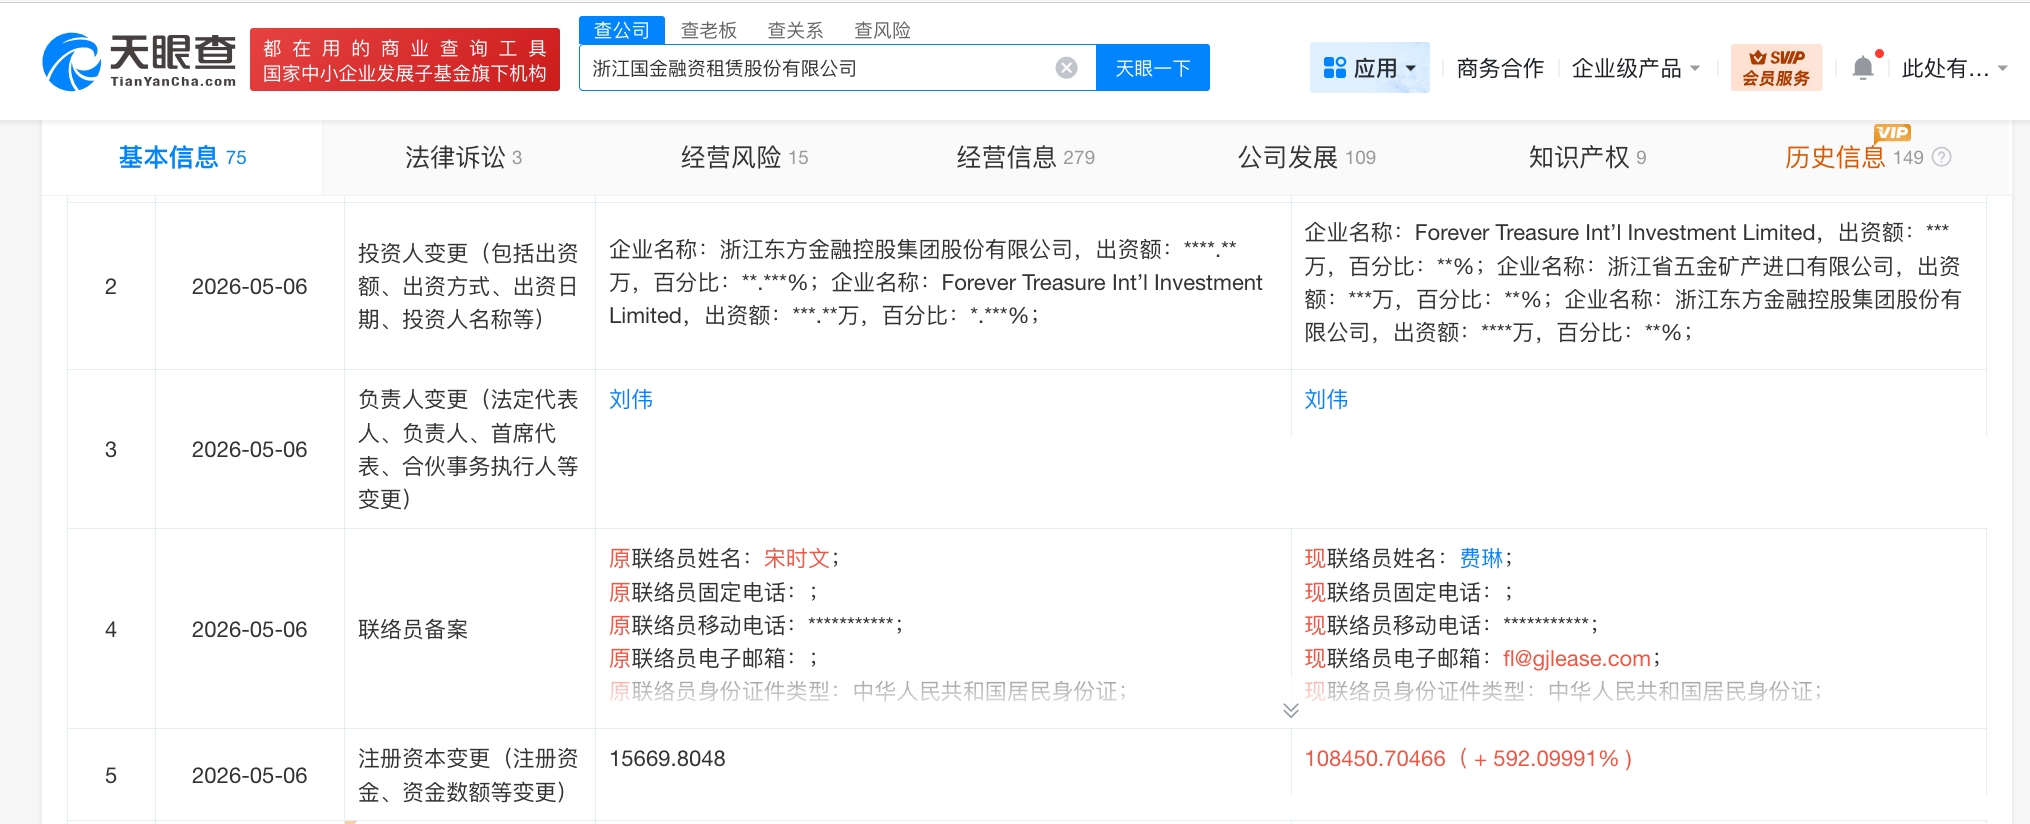This screenshot has width=2030, height=824.
Task: Click the date in row 3
Action: [249, 449]
